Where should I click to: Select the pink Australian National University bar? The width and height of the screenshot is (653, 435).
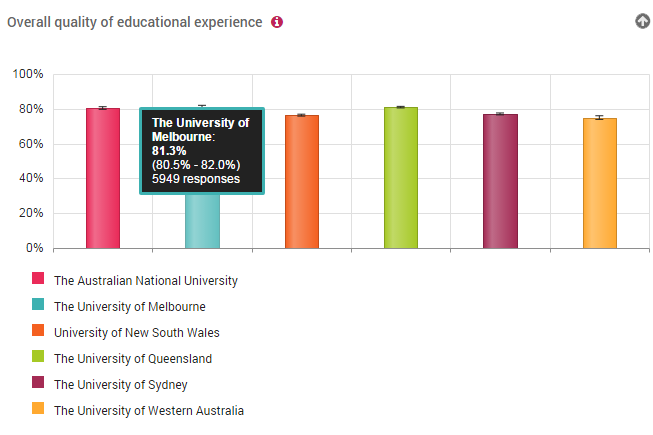click(x=103, y=178)
